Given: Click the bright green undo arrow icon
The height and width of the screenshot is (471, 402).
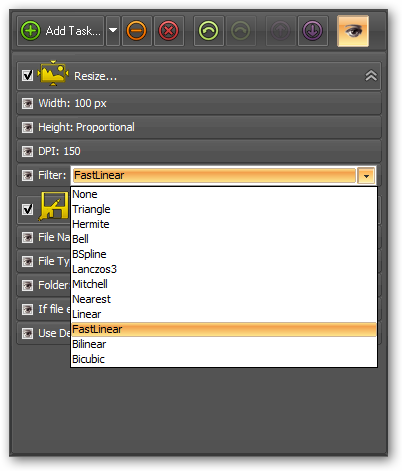Looking at the screenshot, I should 208,31.
